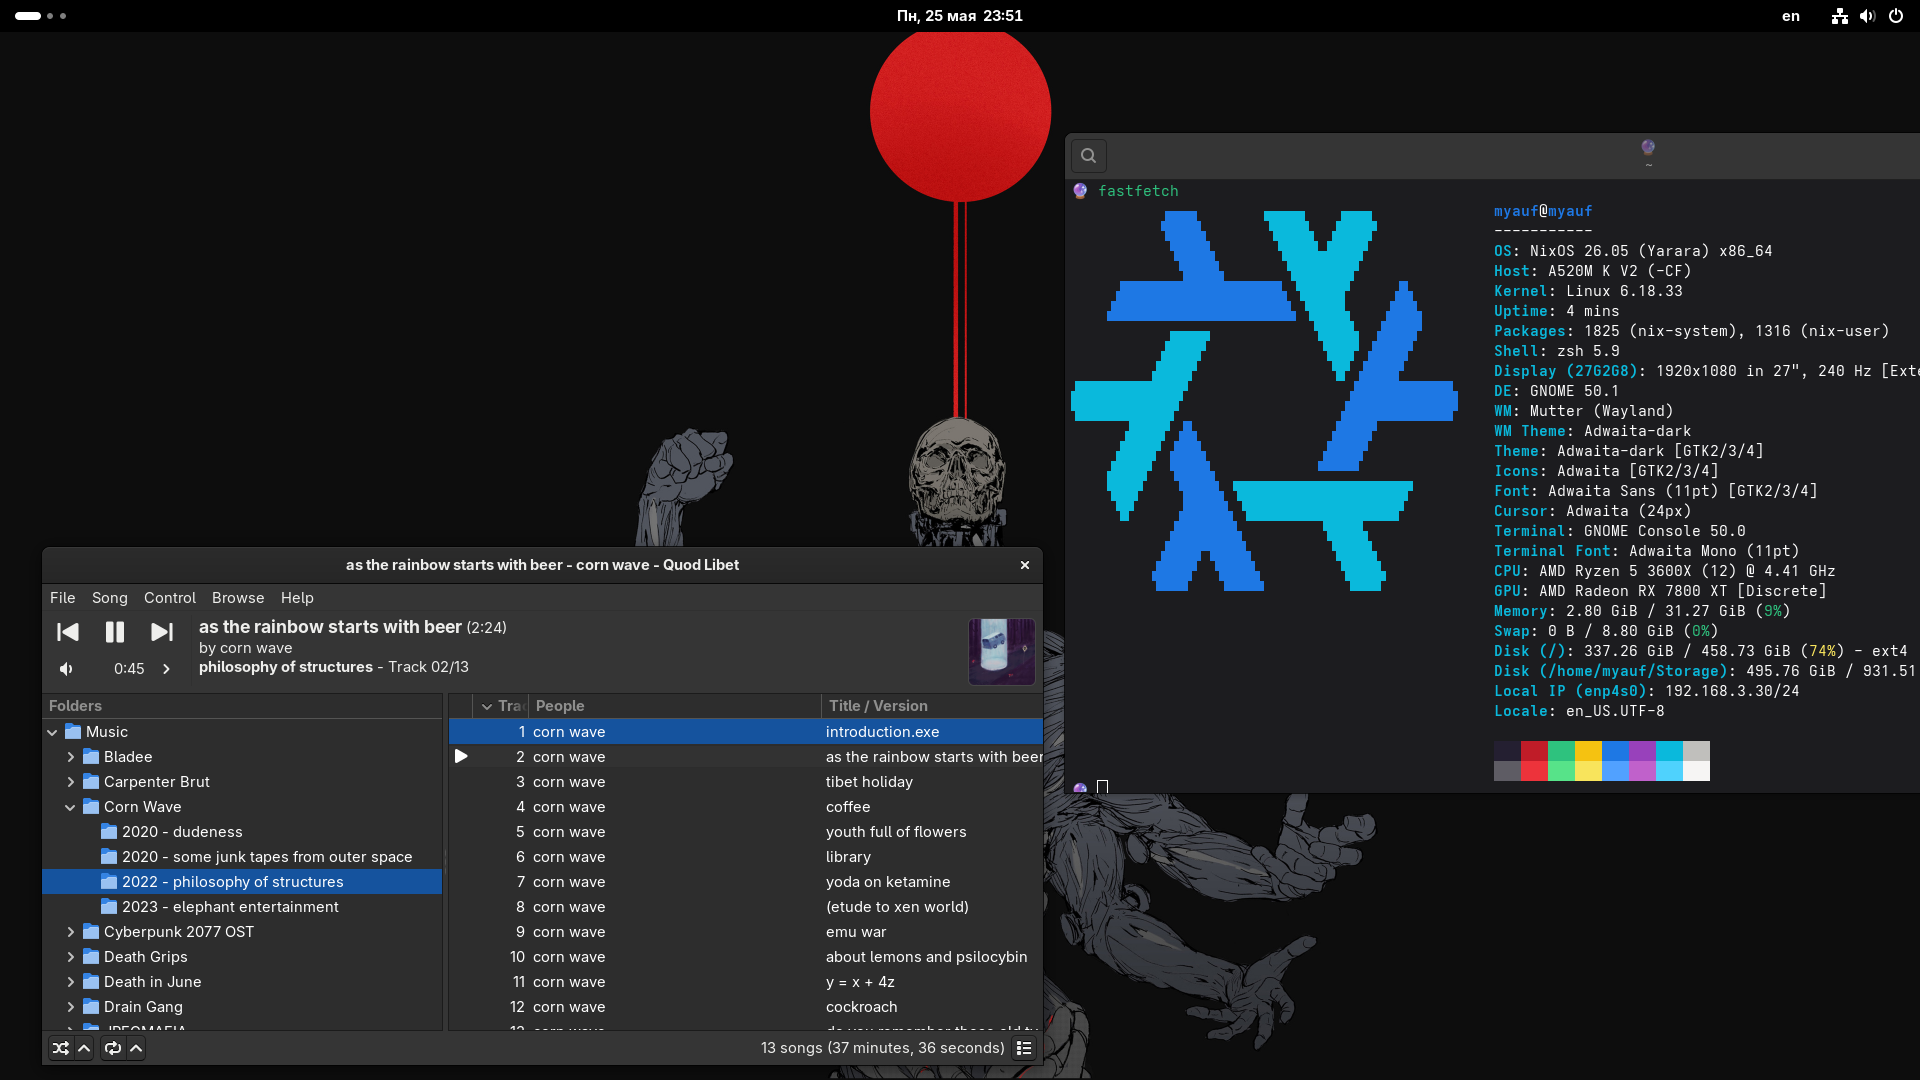
Task: Open repeat mode options arrow
Action: tap(136, 1048)
